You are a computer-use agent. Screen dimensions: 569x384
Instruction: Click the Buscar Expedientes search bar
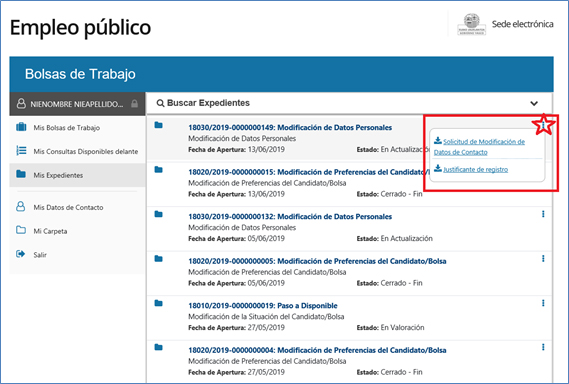pyautogui.click(x=349, y=103)
